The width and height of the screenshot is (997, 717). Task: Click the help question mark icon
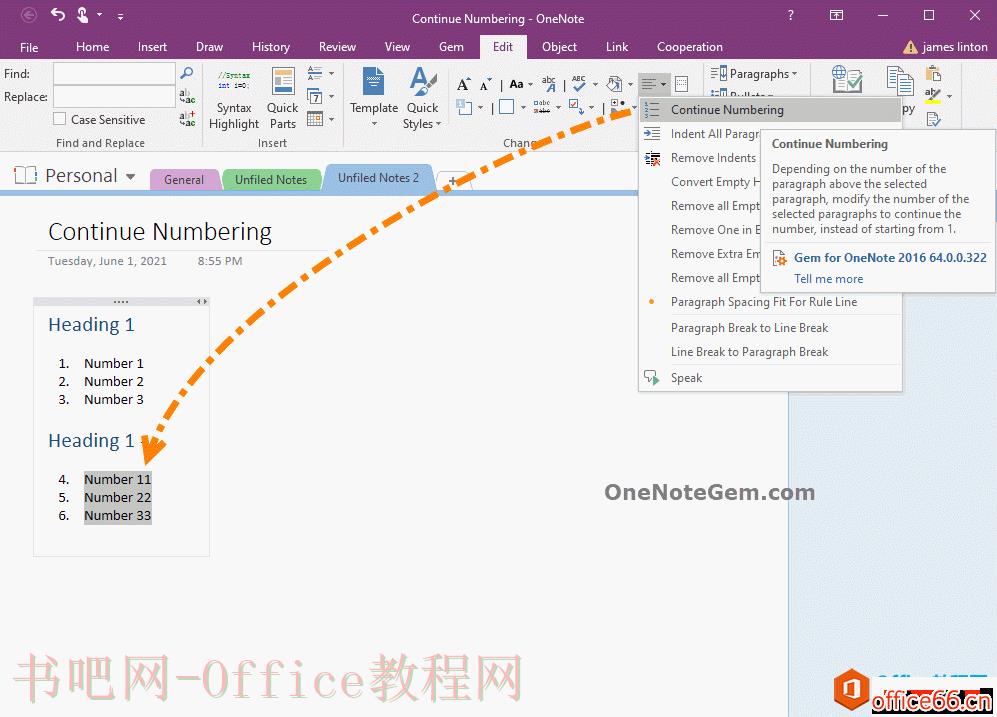click(790, 15)
